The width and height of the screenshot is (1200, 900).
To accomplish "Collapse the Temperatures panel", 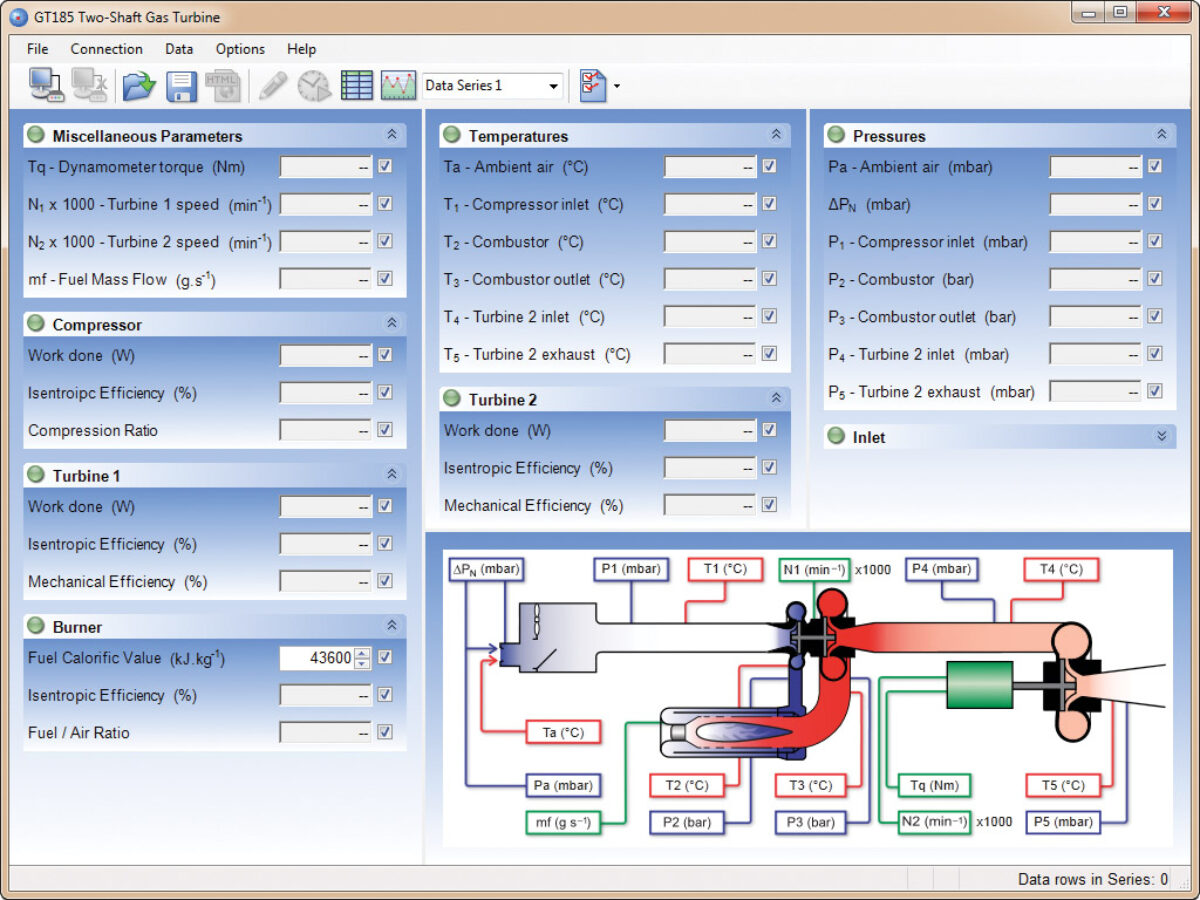I will pos(776,134).
